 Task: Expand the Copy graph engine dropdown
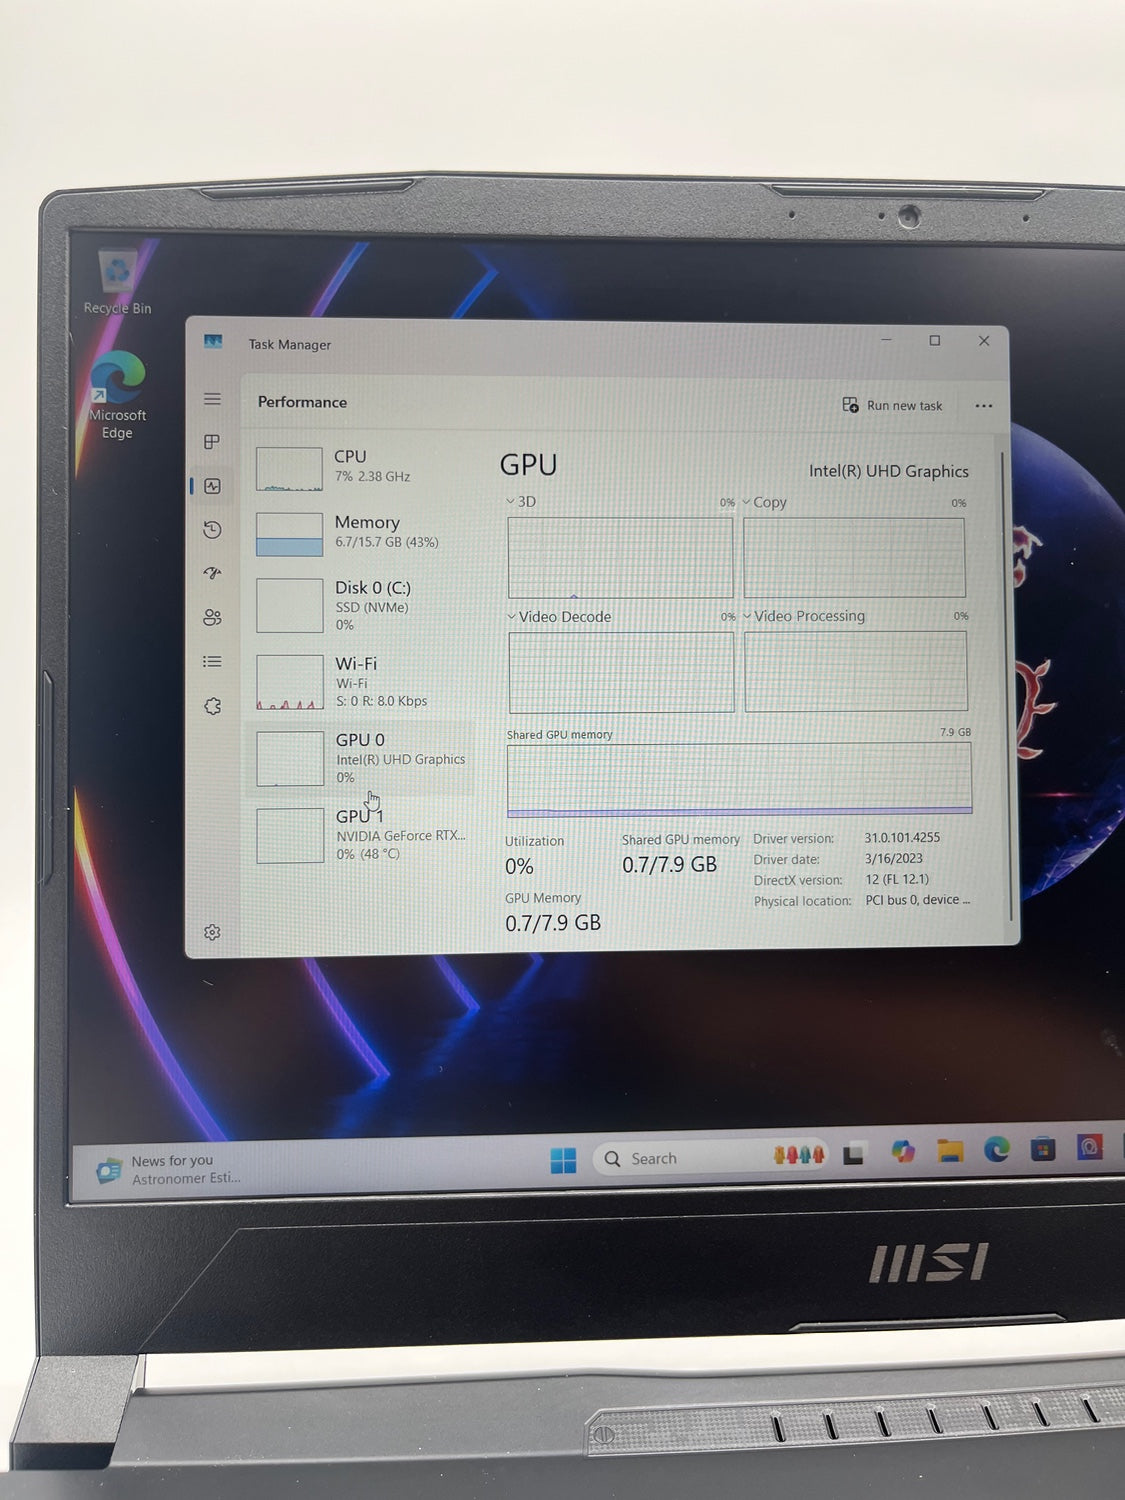pos(764,502)
